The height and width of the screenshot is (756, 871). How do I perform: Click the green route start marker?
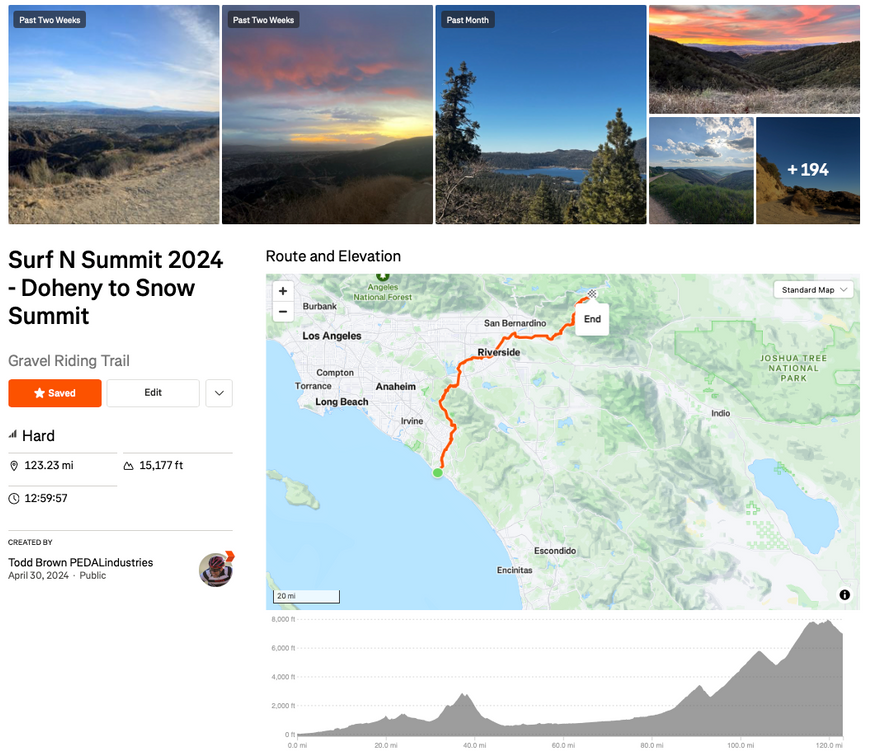(437, 472)
